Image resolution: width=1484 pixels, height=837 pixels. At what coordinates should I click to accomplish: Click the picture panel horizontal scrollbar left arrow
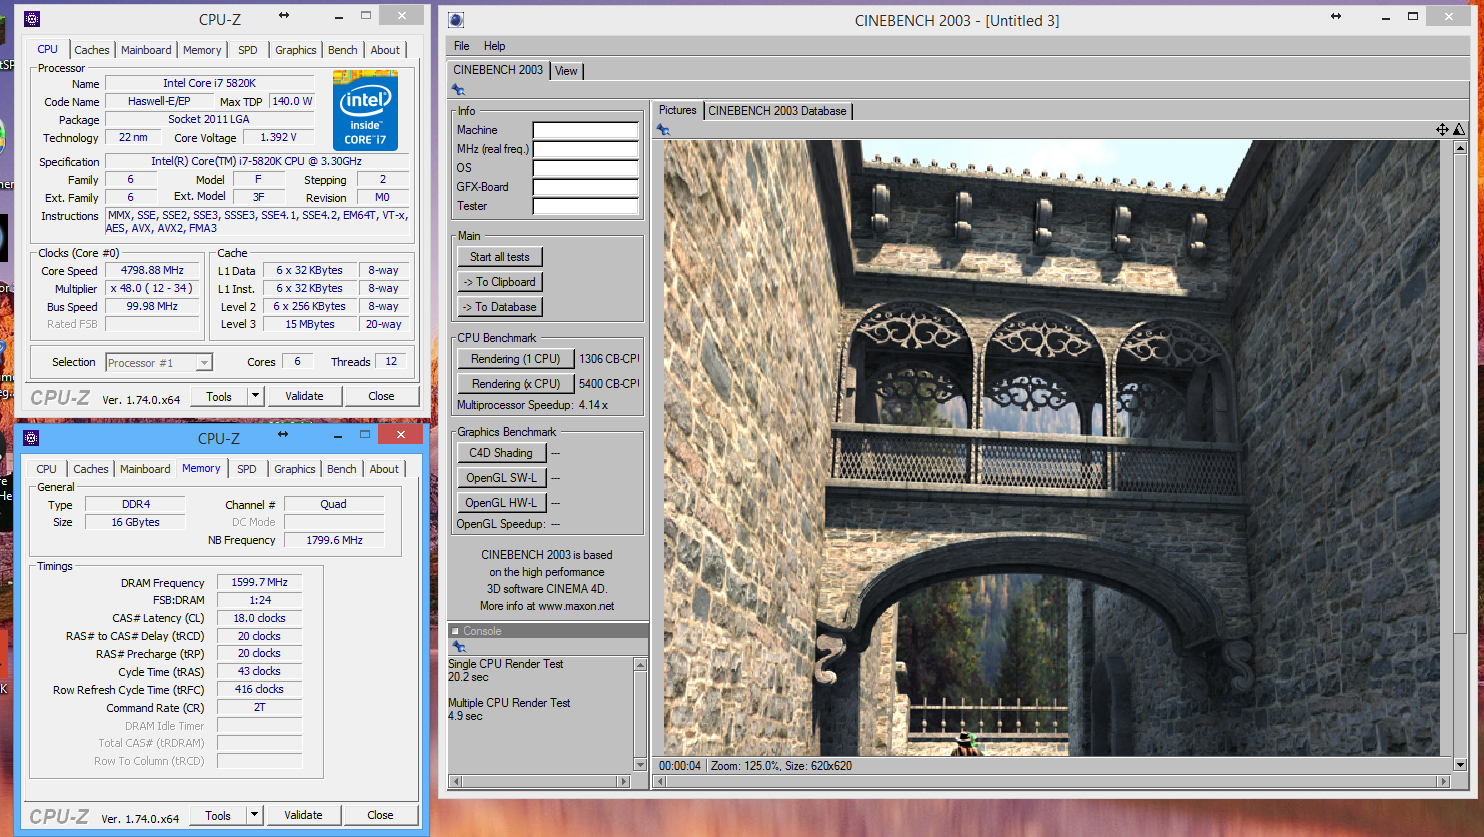click(659, 781)
